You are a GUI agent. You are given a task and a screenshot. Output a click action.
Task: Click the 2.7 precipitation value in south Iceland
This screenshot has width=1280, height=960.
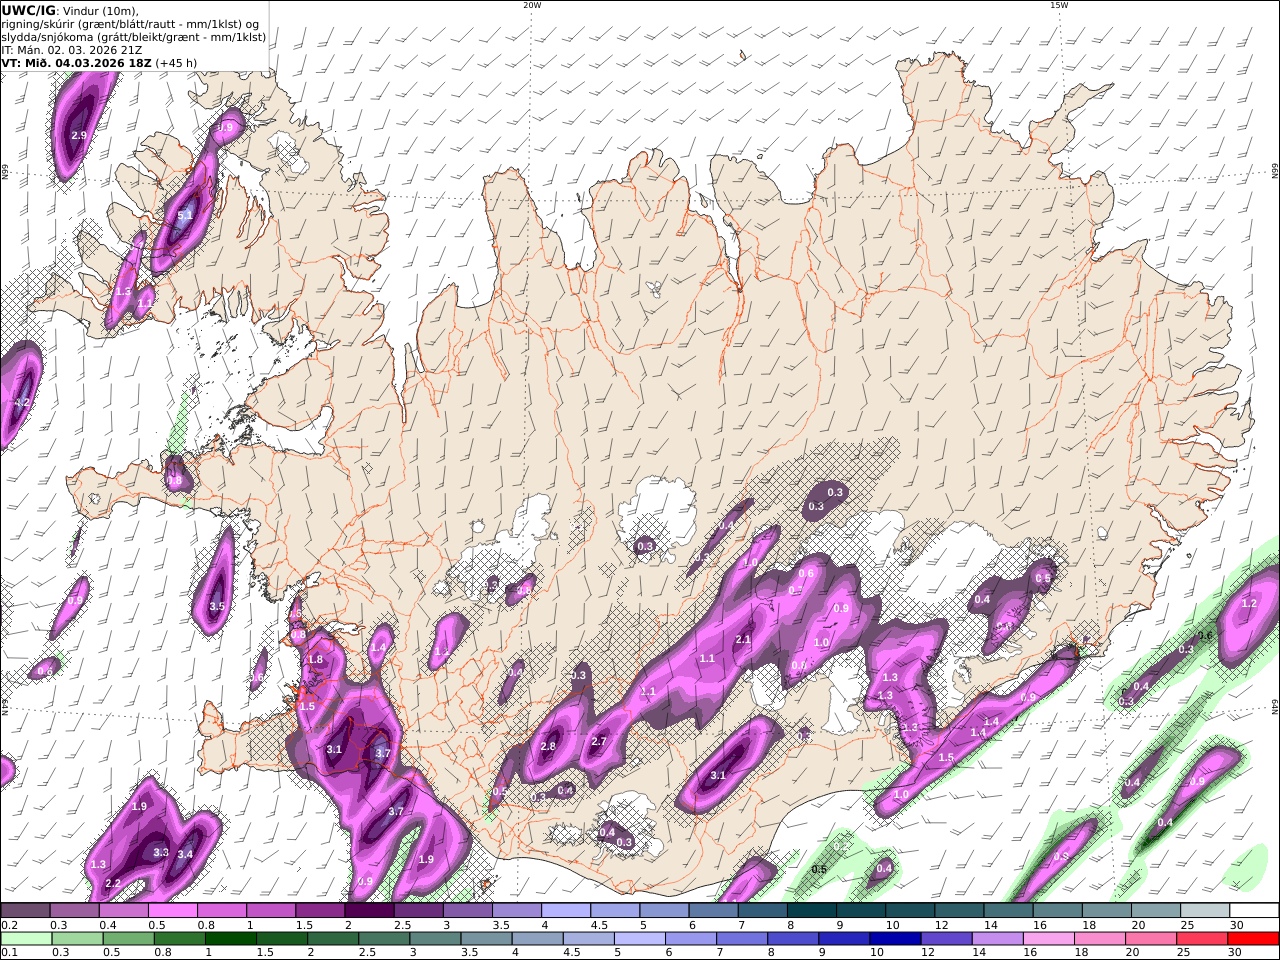pos(599,741)
